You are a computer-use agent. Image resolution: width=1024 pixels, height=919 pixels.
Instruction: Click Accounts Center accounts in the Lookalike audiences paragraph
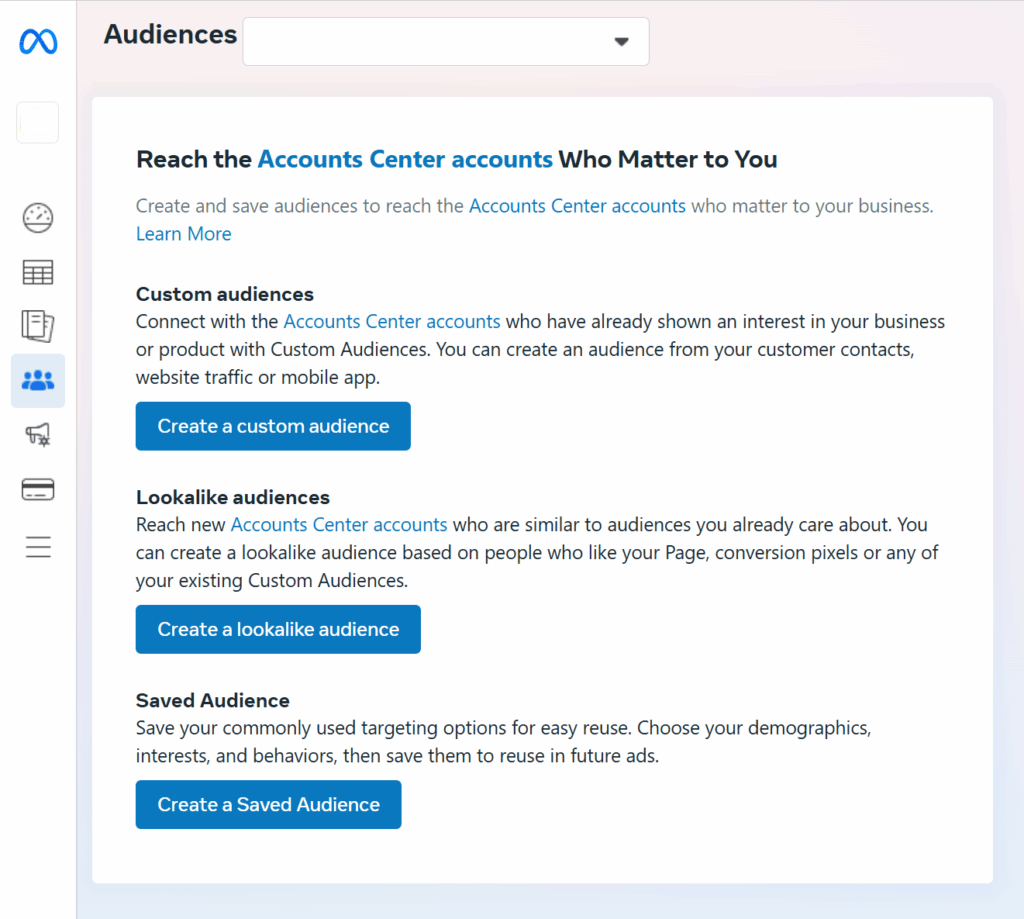point(339,524)
